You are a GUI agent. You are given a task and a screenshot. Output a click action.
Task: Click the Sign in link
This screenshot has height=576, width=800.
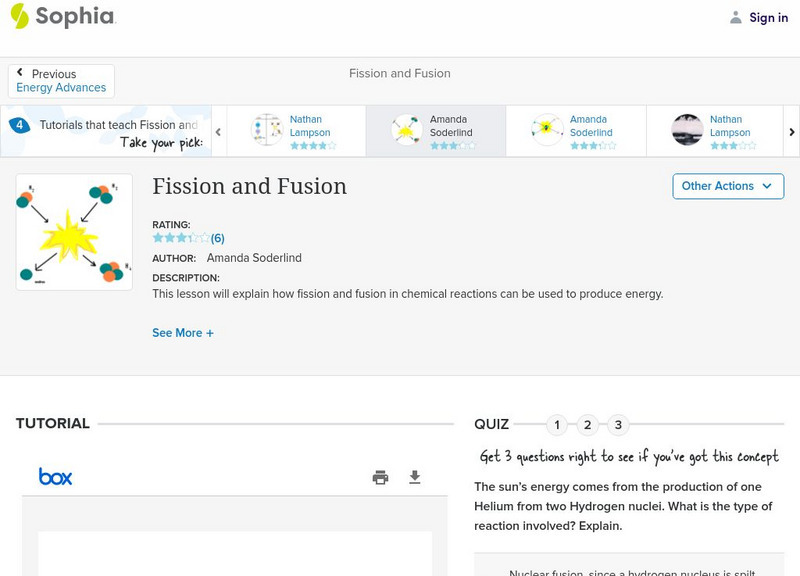768,17
